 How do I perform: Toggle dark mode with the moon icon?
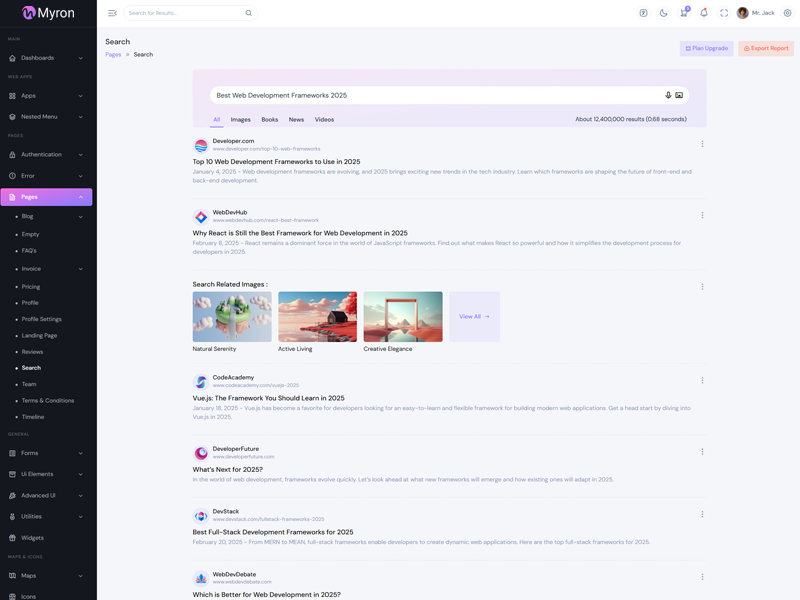[x=663, y=13]
